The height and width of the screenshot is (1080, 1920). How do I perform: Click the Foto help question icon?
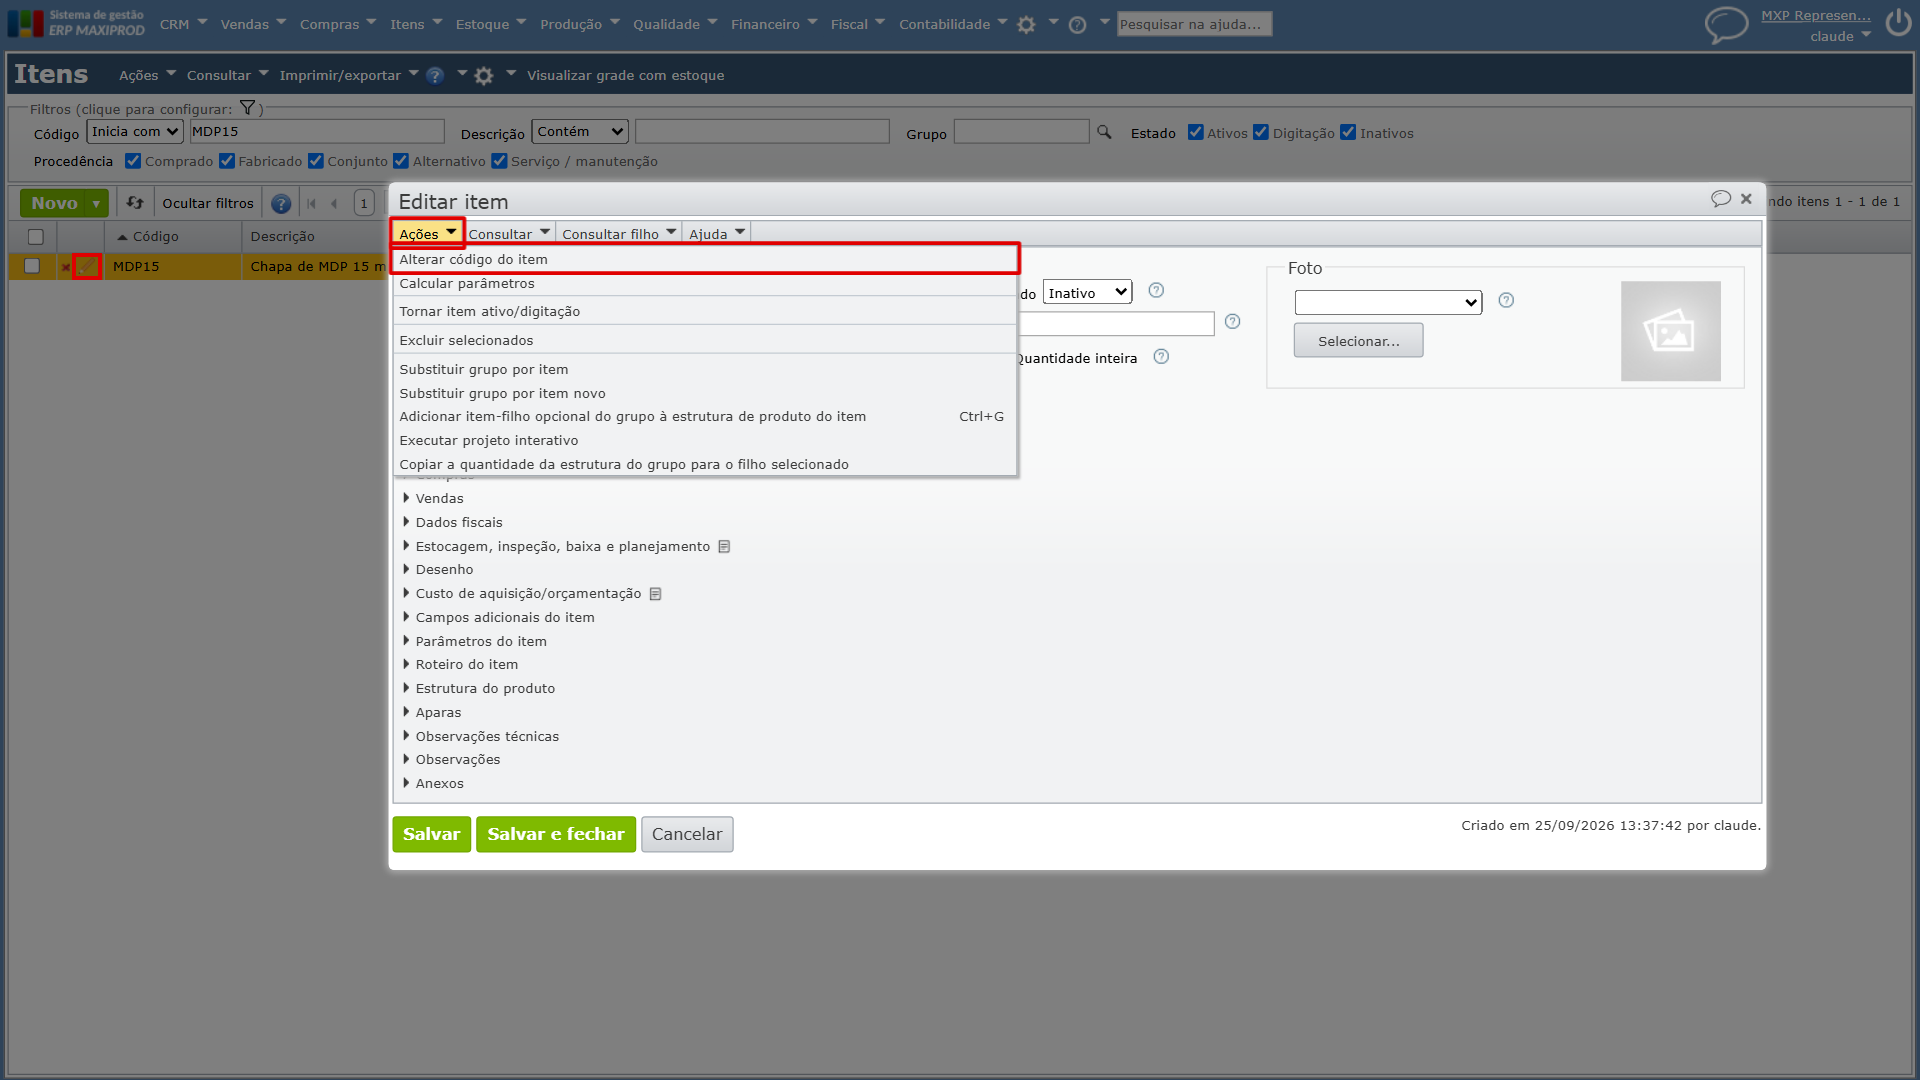tap(1506, 300)
